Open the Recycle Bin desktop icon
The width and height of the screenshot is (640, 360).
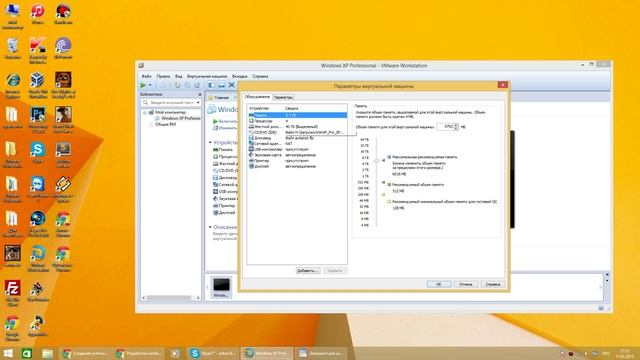(x=13, y=49)
